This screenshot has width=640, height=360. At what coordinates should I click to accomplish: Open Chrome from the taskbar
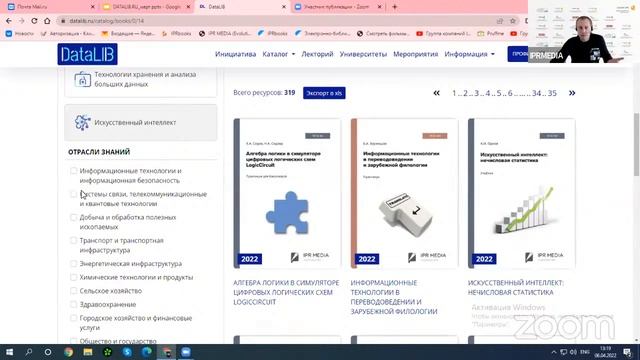pyautogui.click(x=68, y=352)
